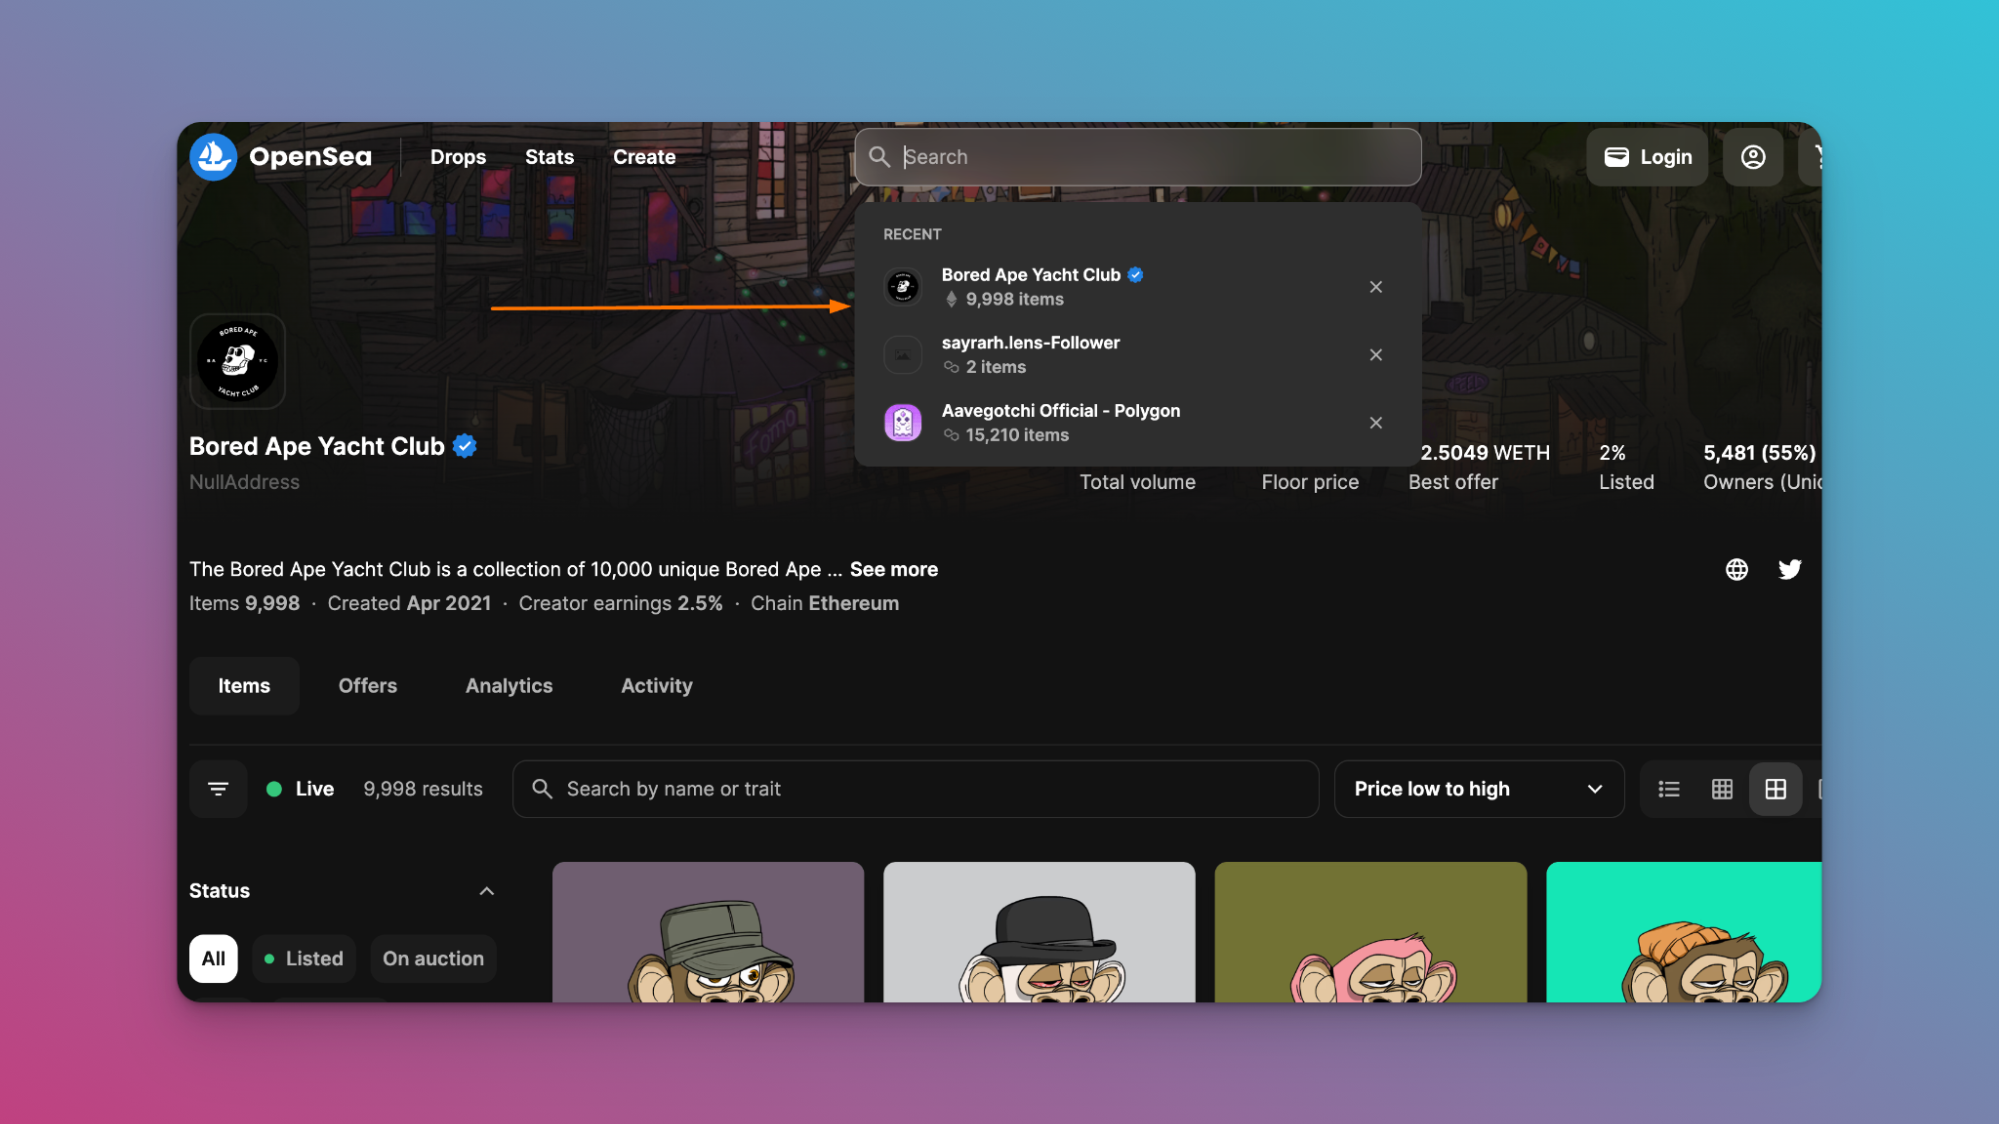Screen dimensions: 1999x1125
Task: Collapse the Status filter section
Action: tap(487, 891)
